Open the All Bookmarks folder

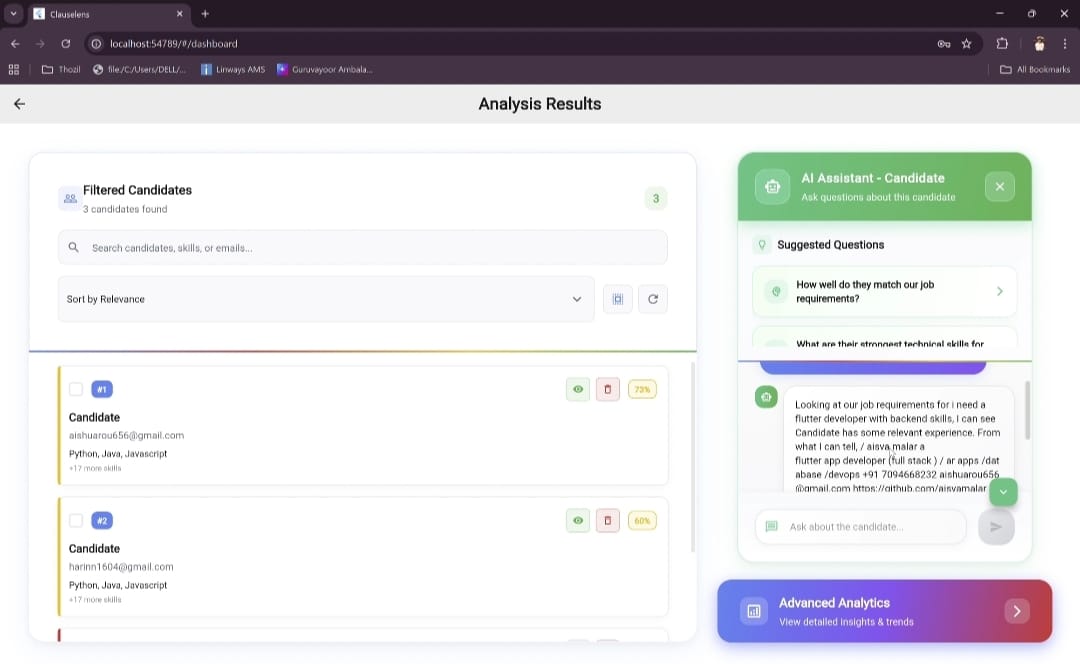1035,70
